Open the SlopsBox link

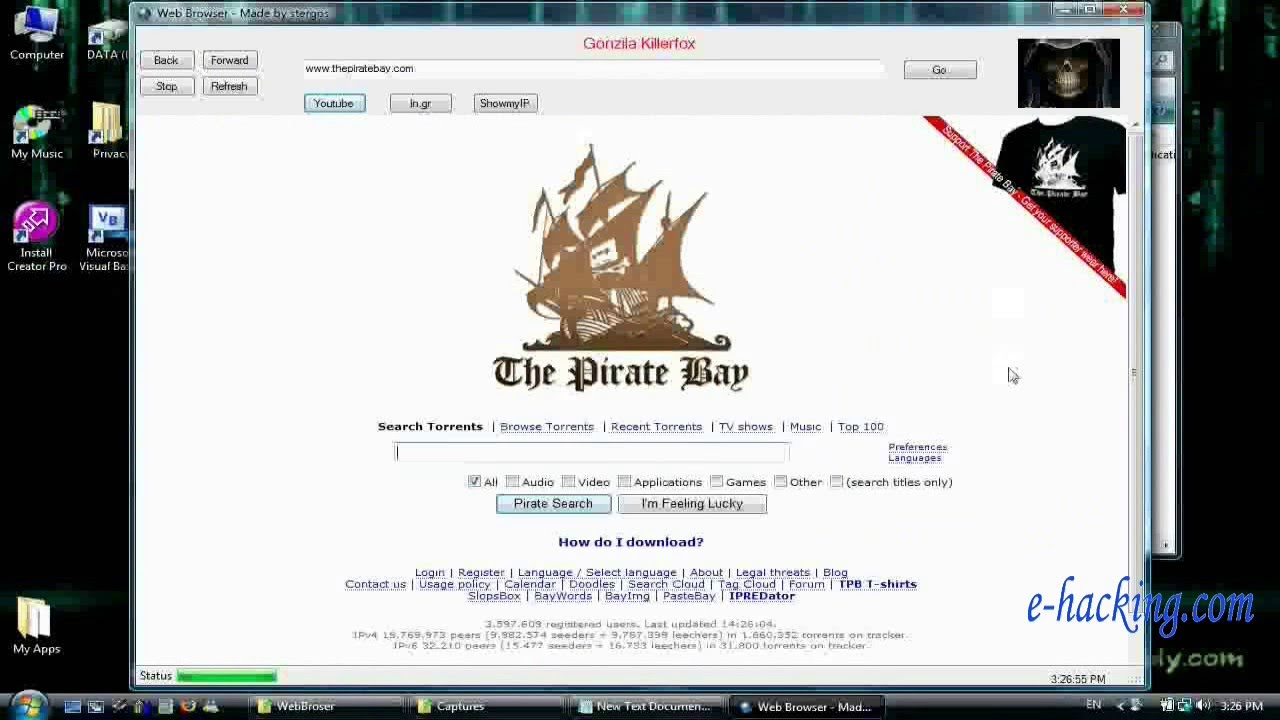click(494, 596)
